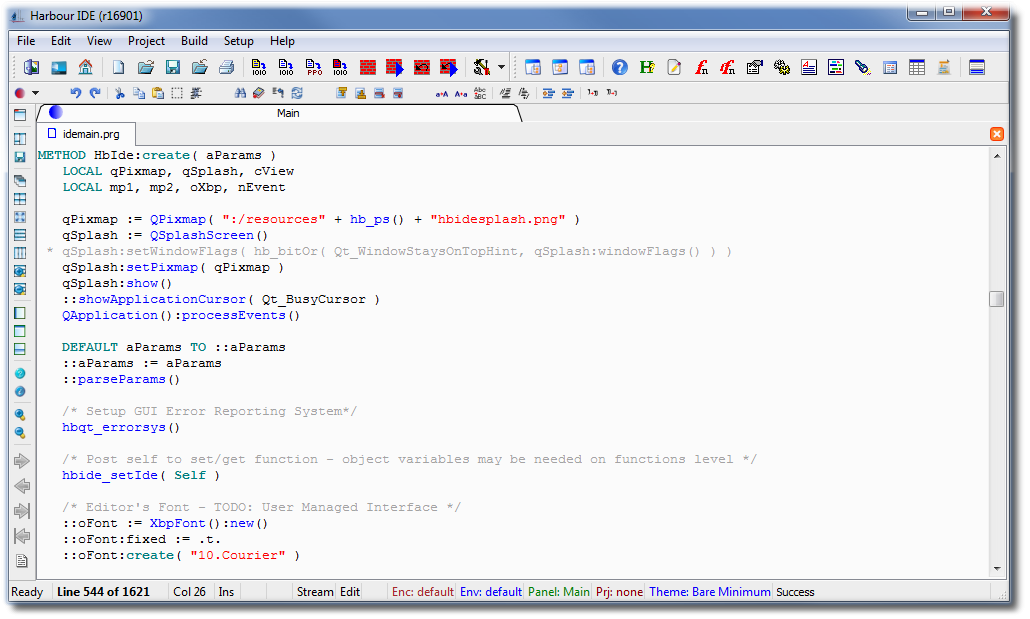Viewport: 1030px width, 619px height.
Task: Click the flashlight icon in the toolbar
Action: click(862, 68)
